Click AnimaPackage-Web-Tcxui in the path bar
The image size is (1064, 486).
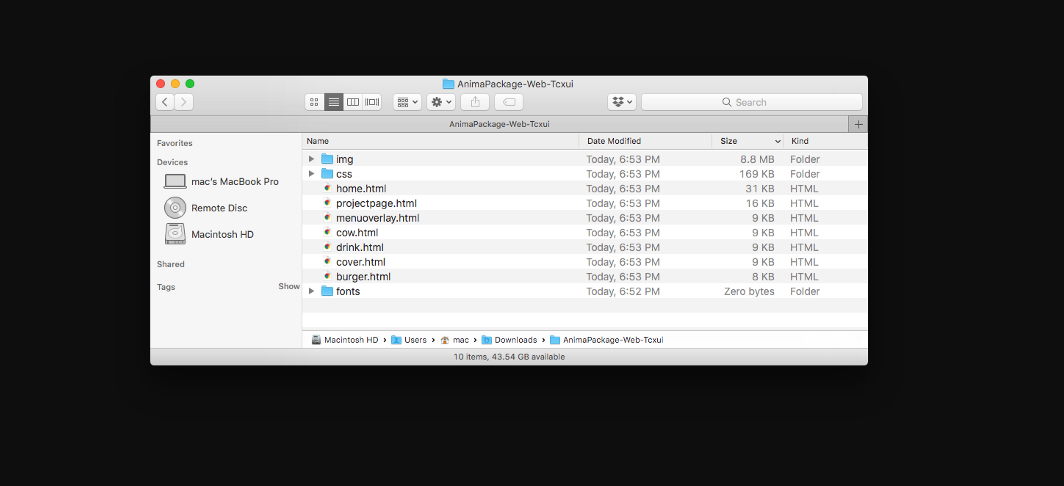(606, 340)
